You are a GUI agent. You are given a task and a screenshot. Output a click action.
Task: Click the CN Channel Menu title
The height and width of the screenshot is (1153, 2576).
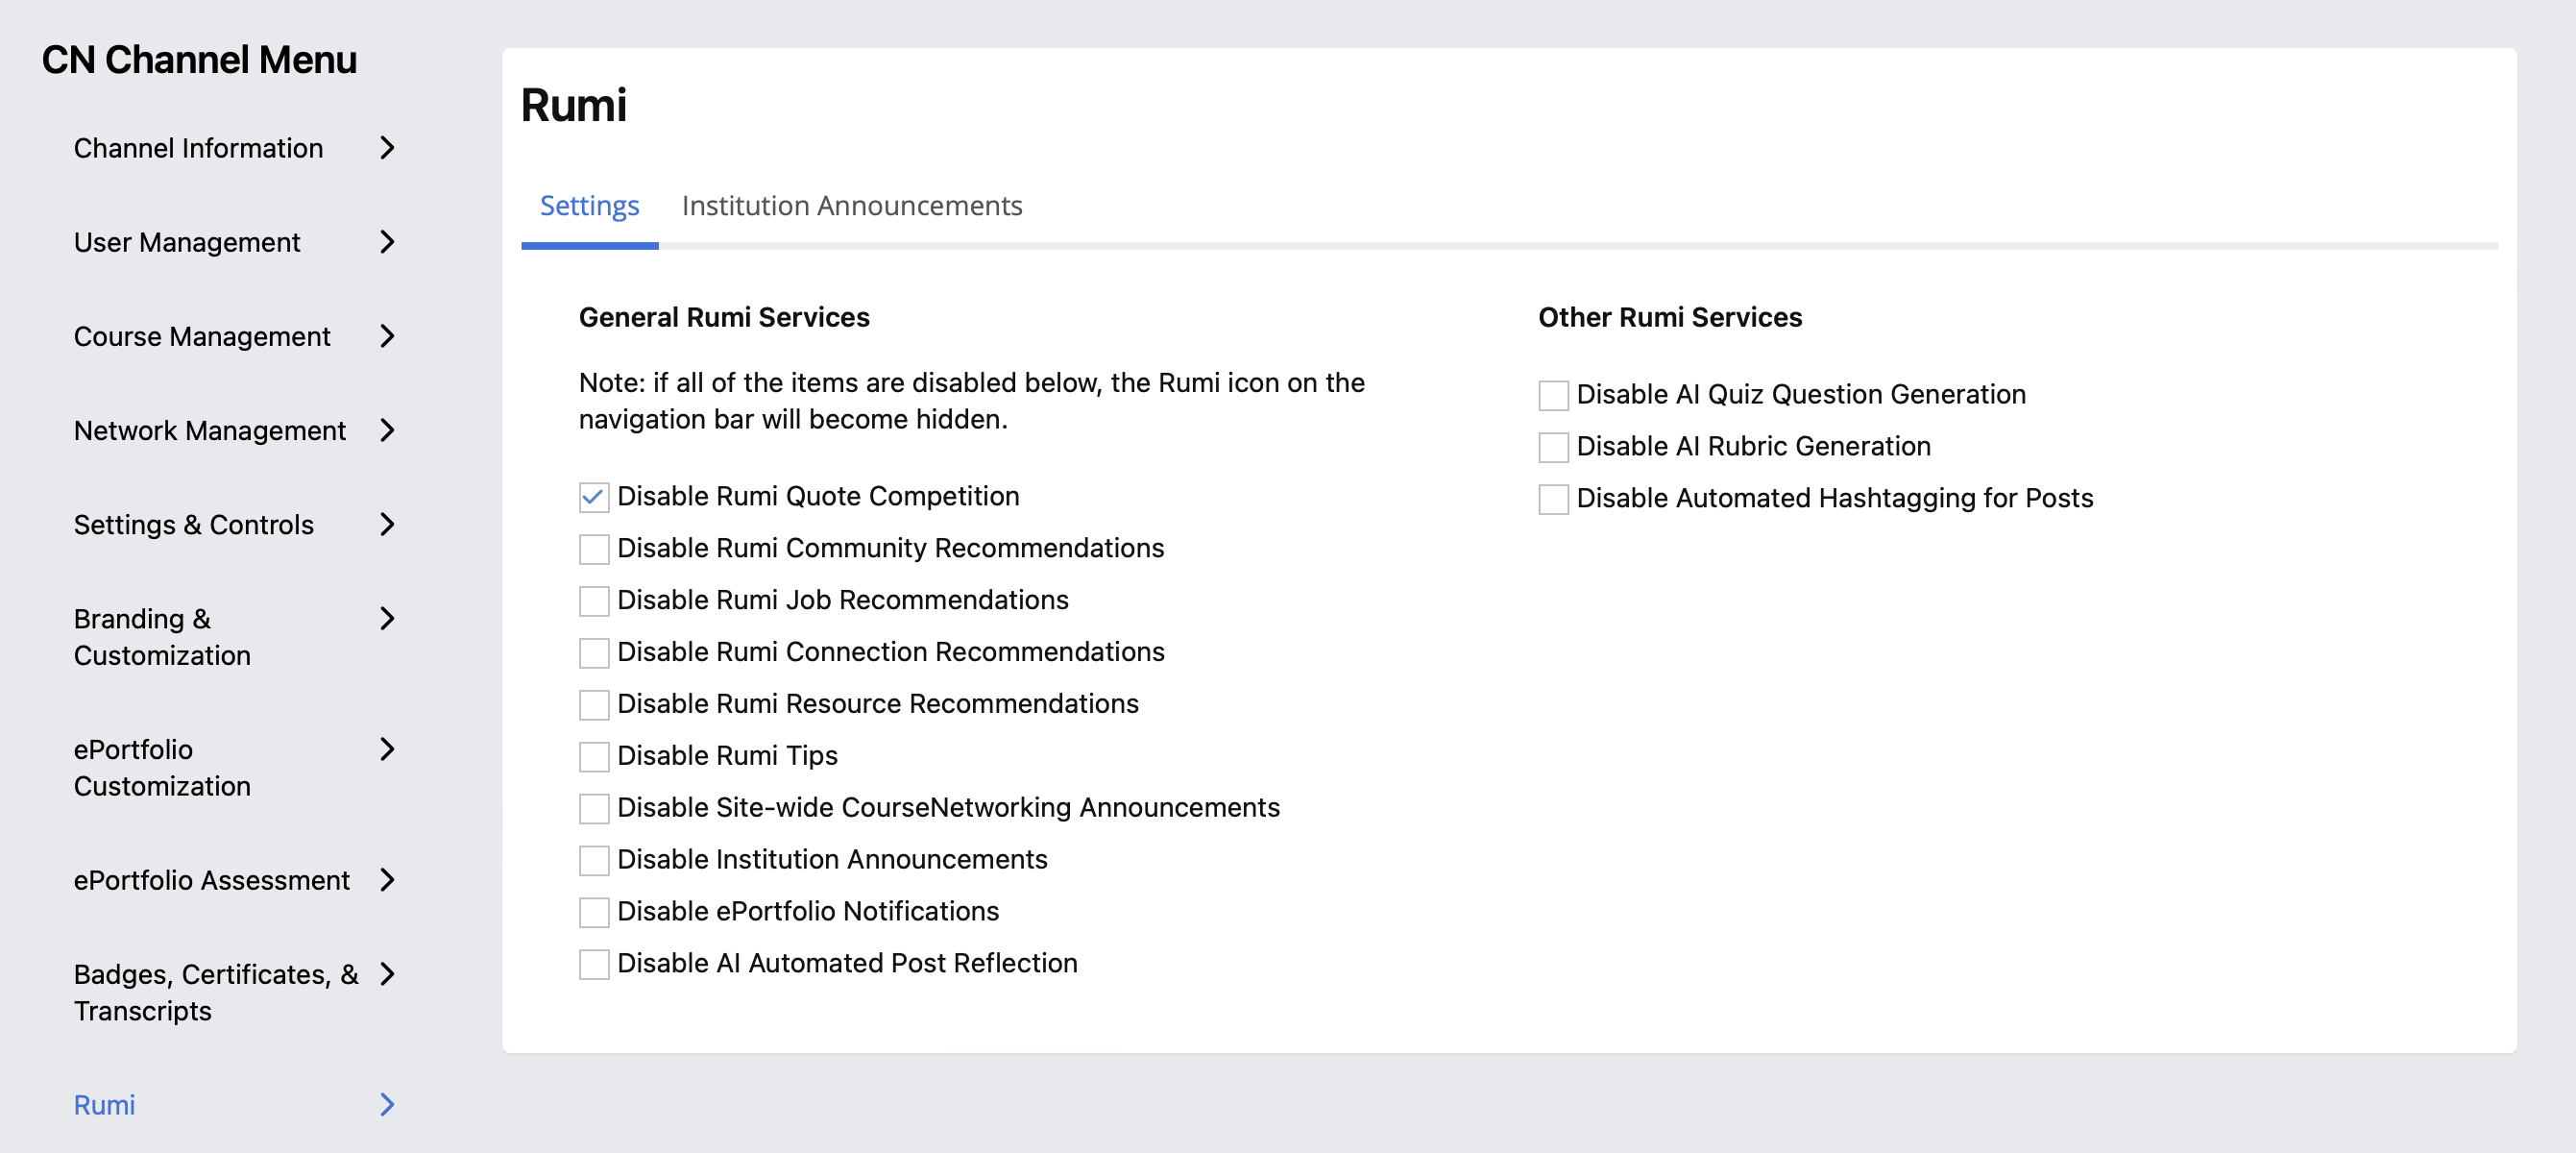click(x=199, y=60)
